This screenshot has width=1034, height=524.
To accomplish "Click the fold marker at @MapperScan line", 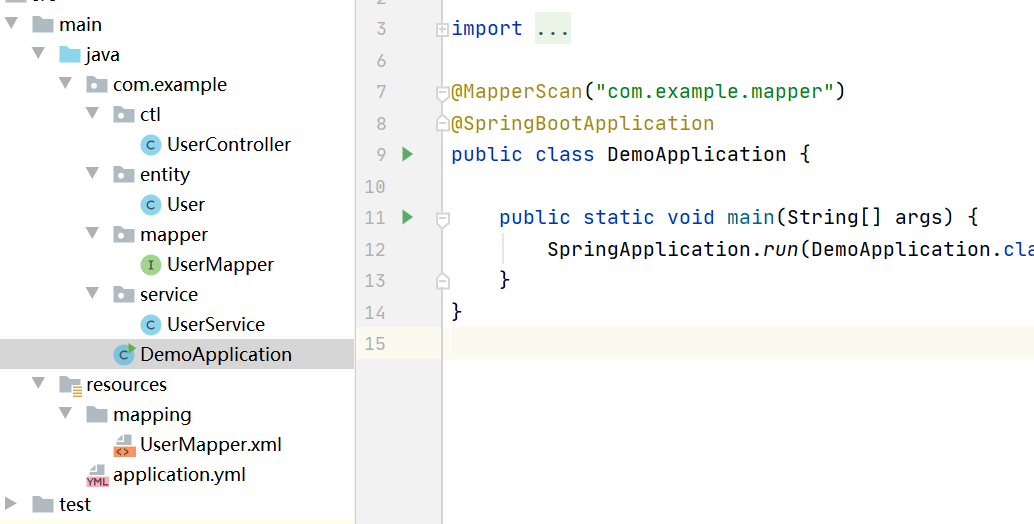I will (442, 94).
